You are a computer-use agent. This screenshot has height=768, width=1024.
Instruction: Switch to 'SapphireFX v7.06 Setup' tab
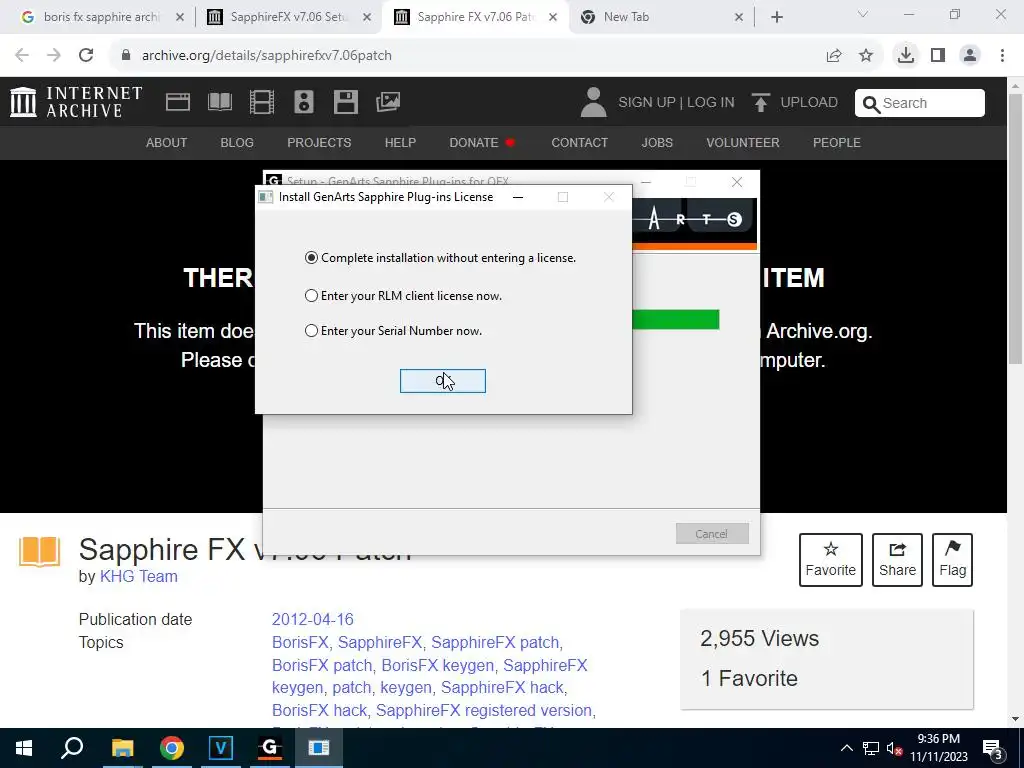[x=287, y=17]
